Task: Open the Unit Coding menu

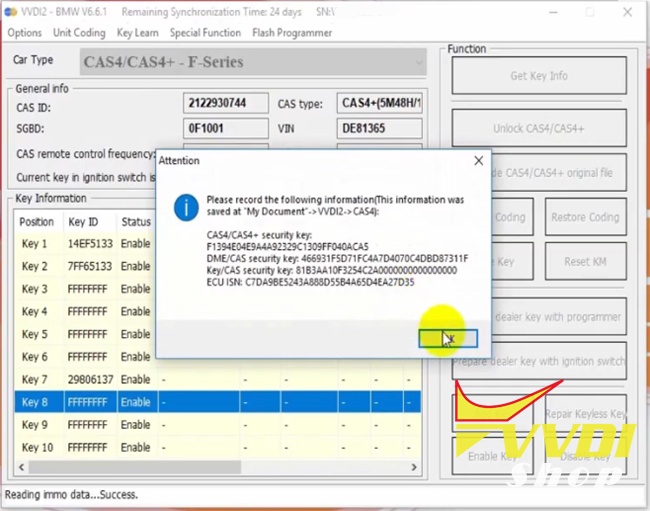Action: (79, 33)
